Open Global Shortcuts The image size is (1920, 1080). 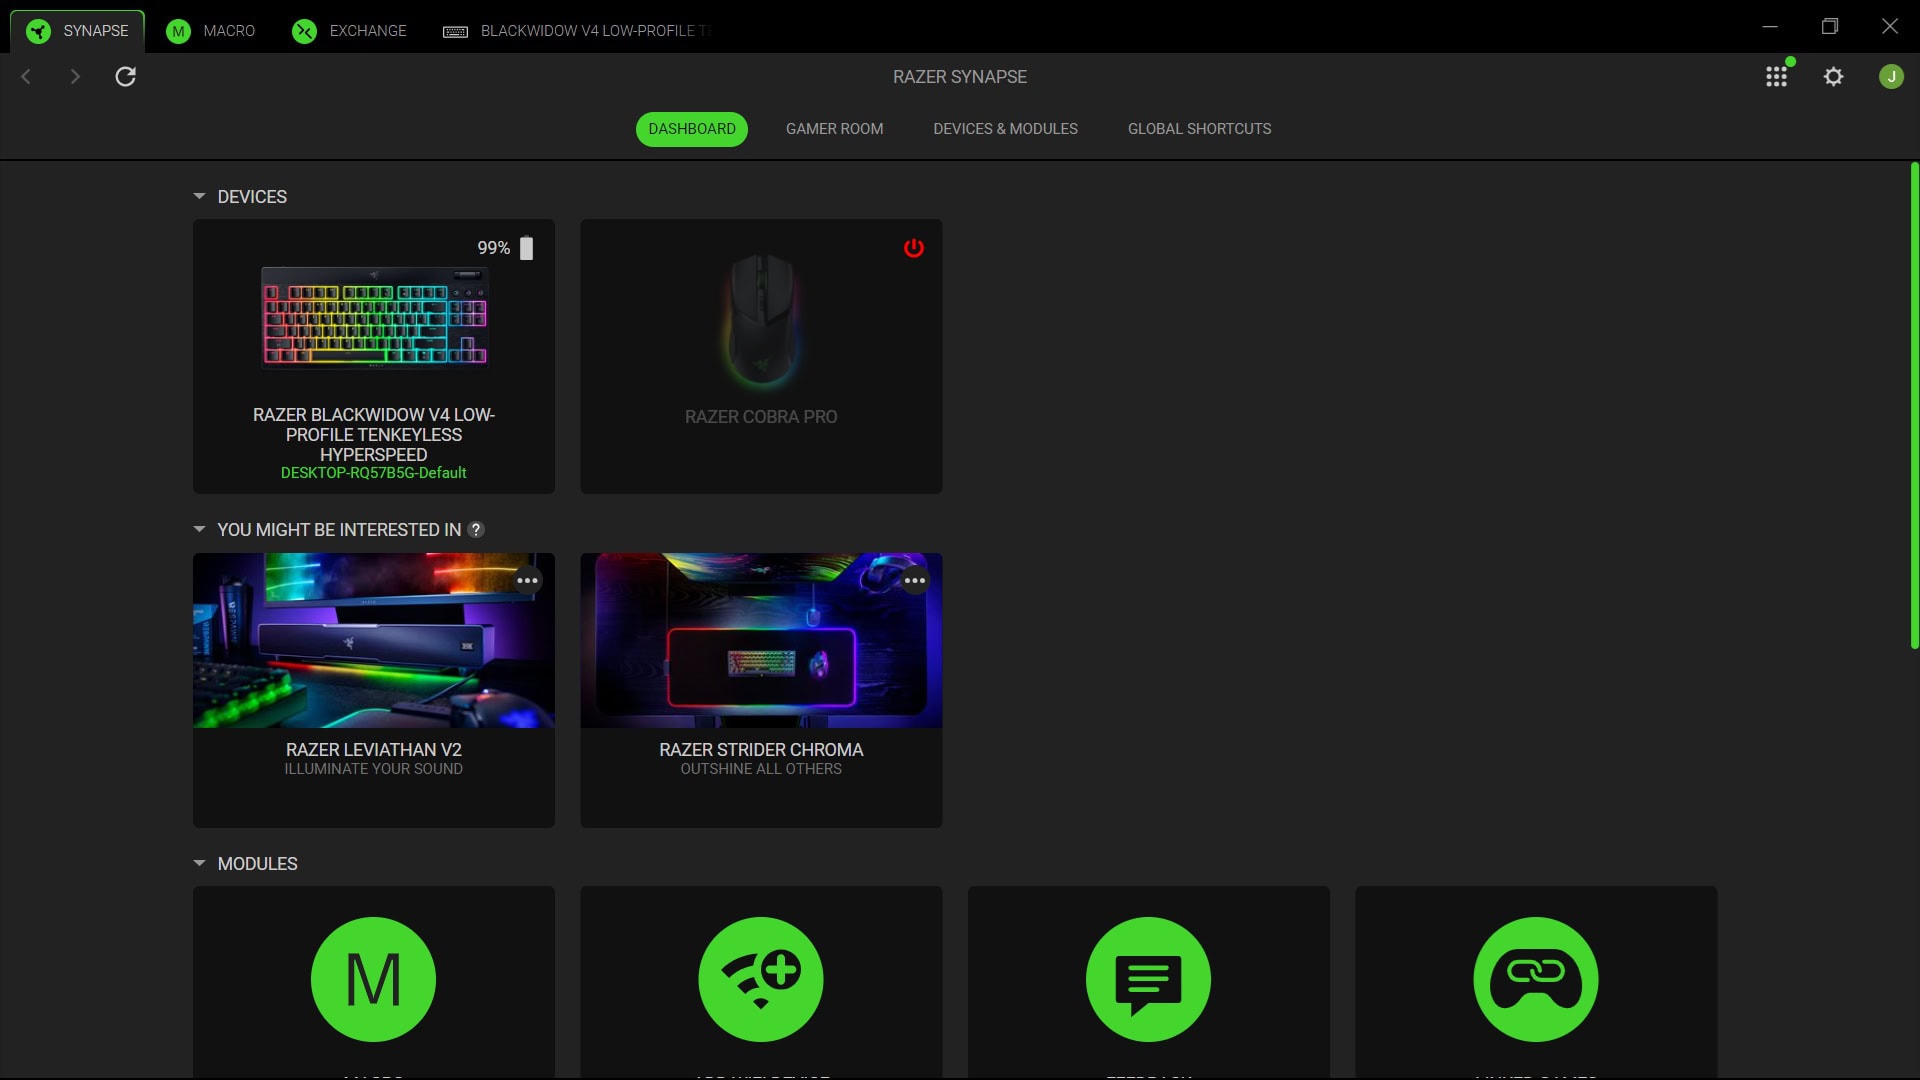(1199, 129)
